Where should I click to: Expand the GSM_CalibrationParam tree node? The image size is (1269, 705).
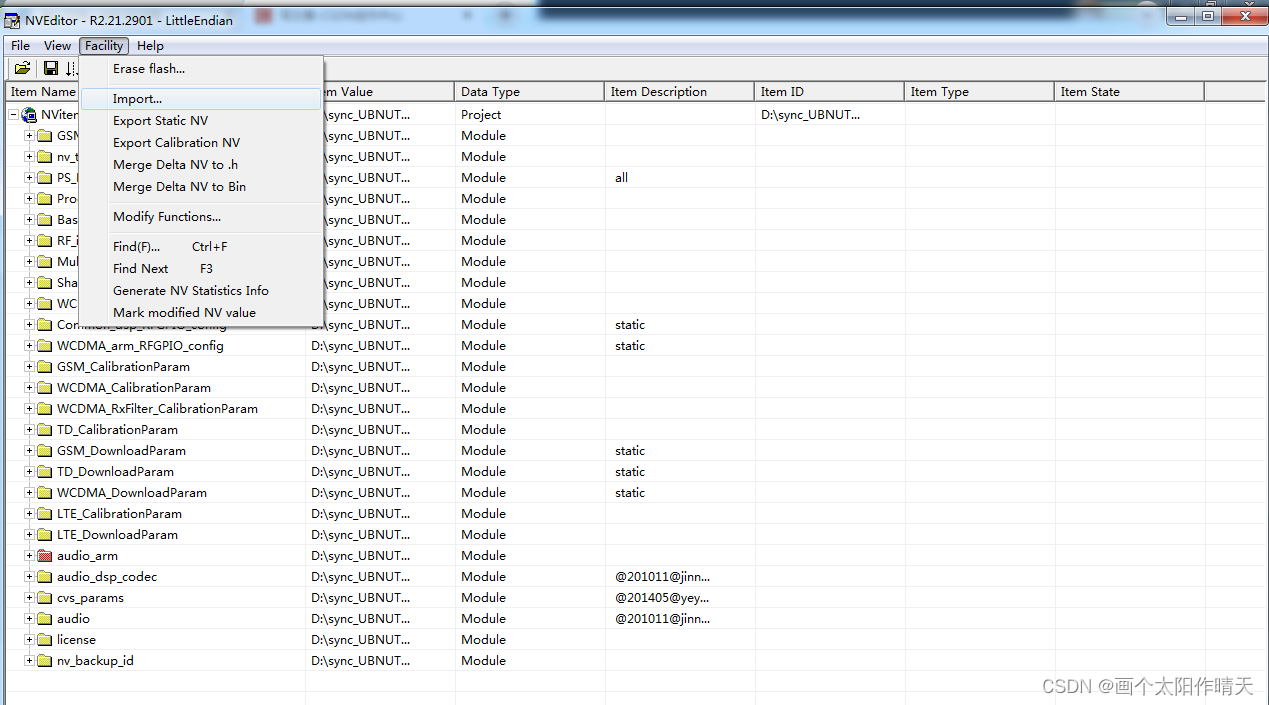pyautogui.click(x=29, y=367)
